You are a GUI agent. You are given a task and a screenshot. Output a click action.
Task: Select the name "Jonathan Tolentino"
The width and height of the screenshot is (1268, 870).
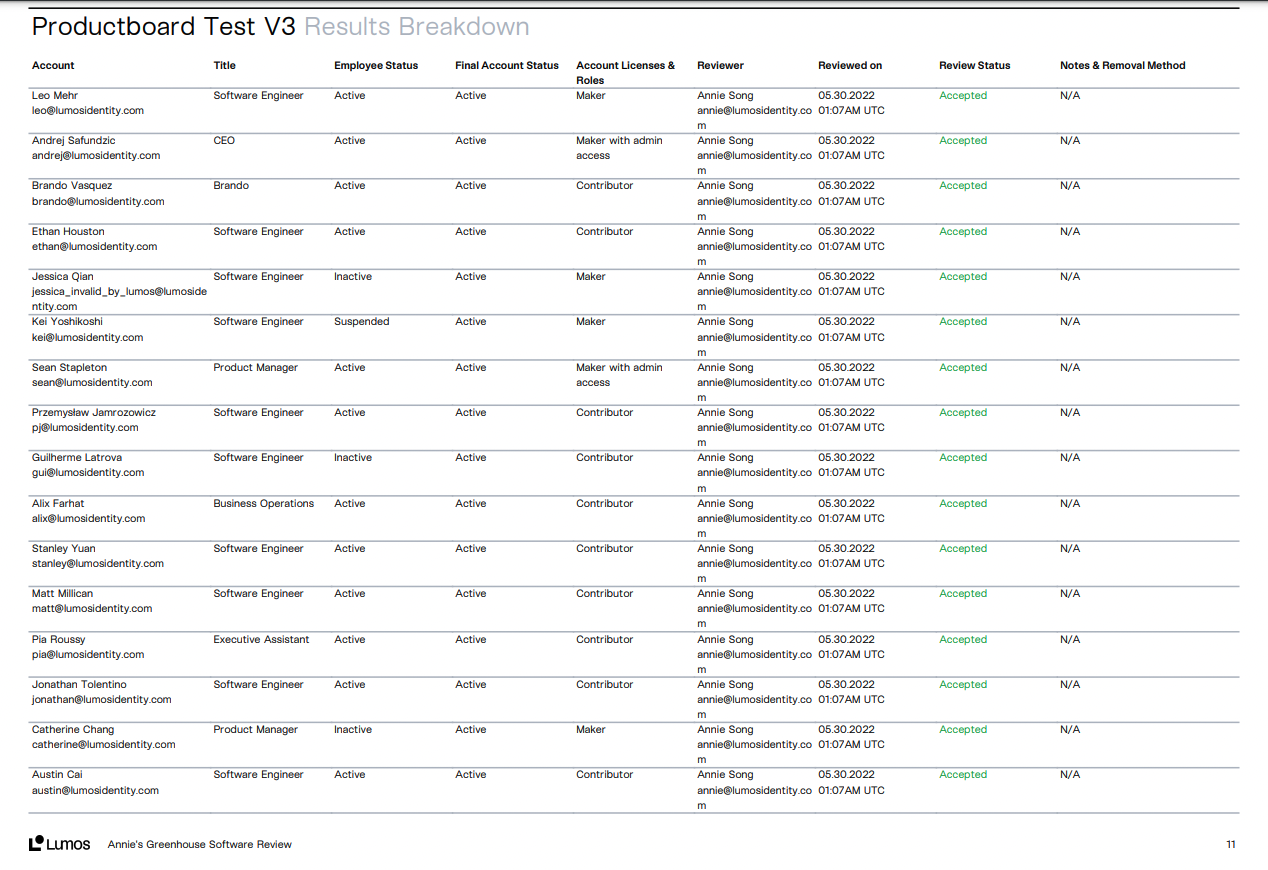pos(80,685)
